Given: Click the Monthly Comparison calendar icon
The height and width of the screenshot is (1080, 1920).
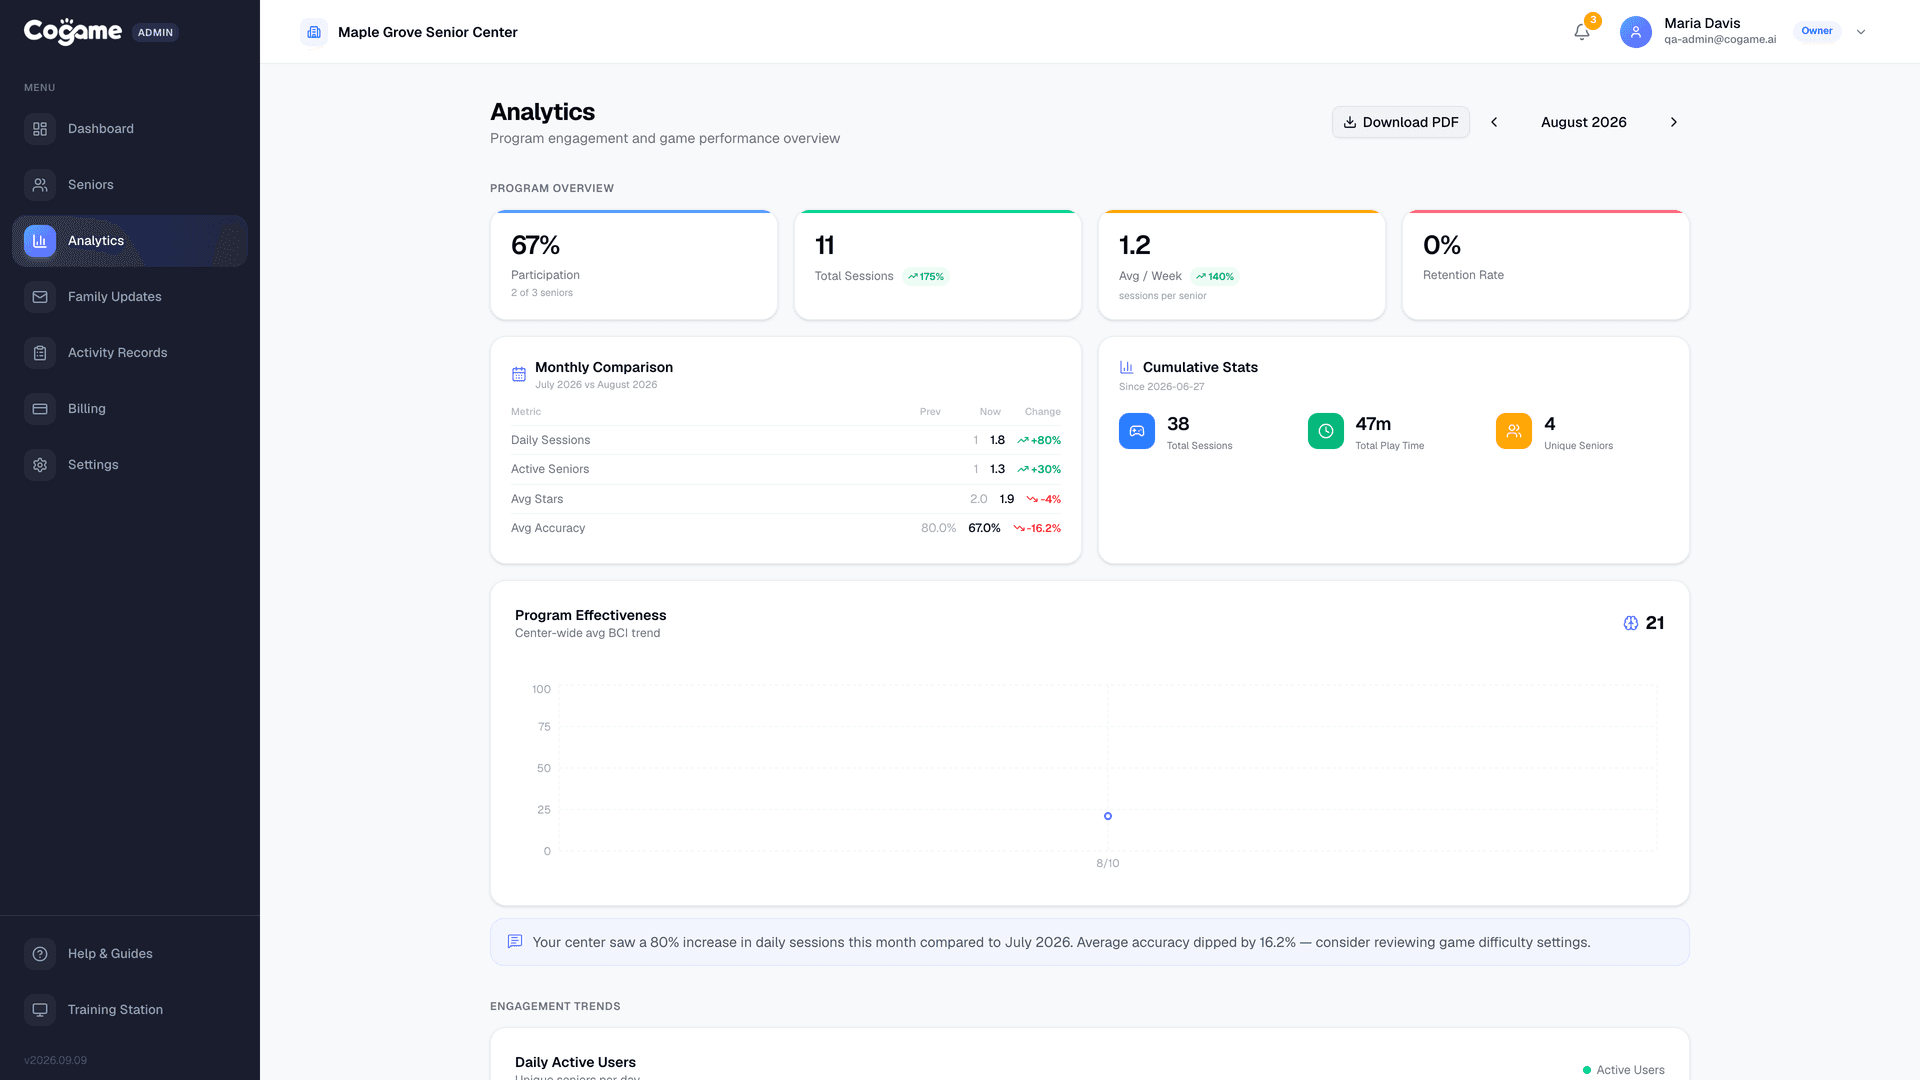Looking at the screenshot, I should (519, 374).
